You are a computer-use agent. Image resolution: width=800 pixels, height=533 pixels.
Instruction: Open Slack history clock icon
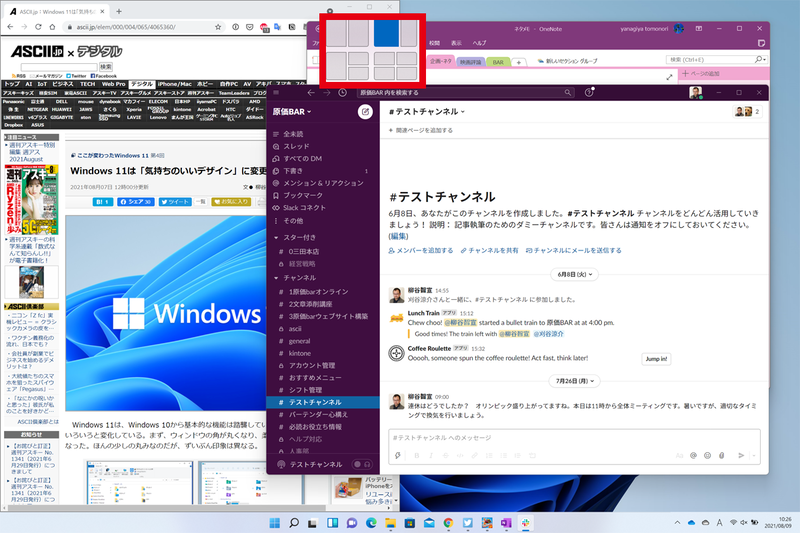click(x=343, y=92)
